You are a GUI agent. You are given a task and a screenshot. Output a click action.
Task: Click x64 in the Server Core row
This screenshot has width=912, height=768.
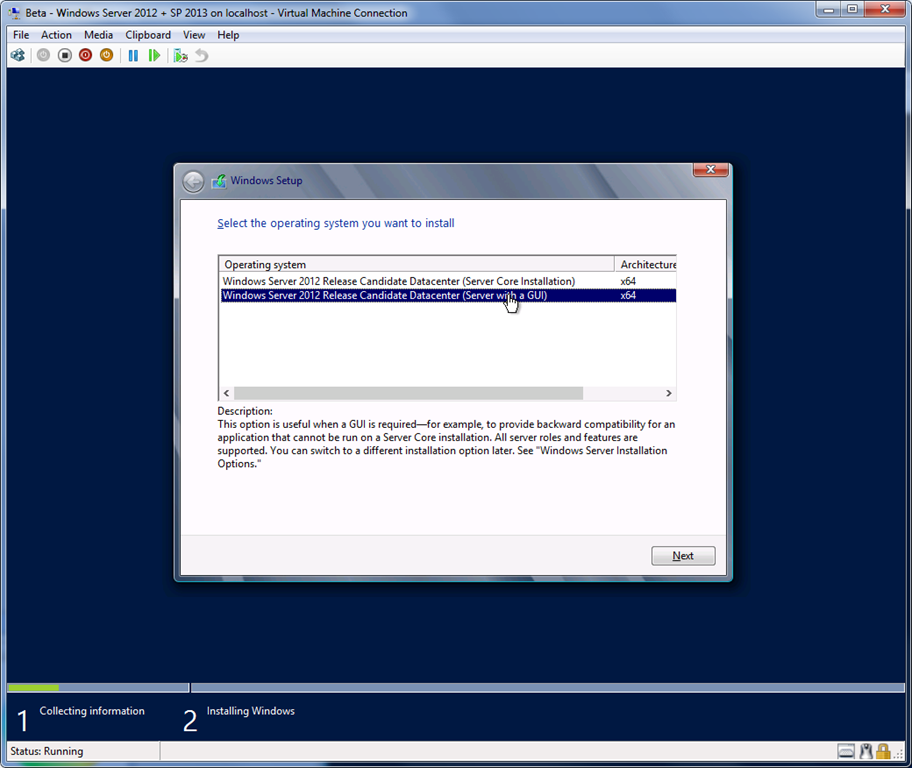coord(628,281)
